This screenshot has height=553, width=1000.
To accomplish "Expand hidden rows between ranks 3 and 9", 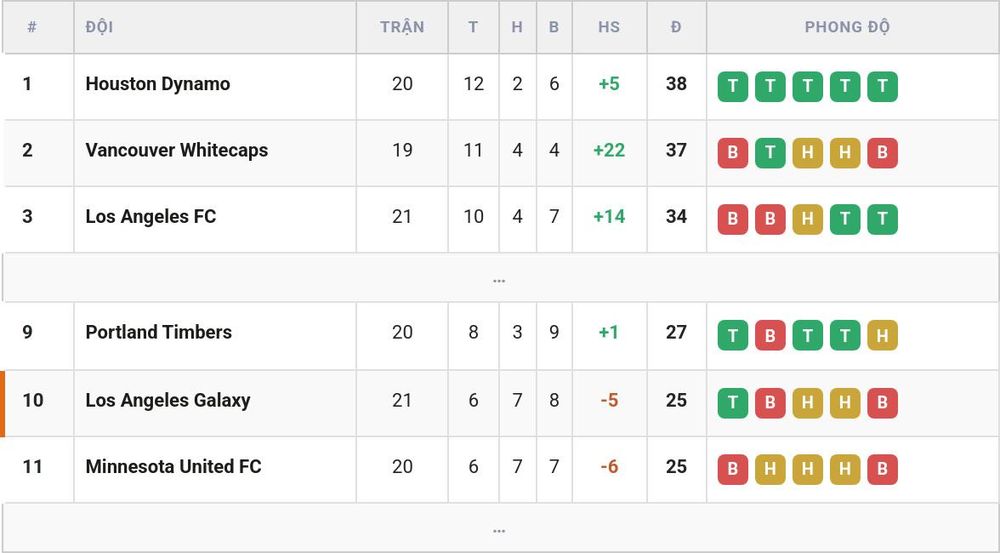I will click(499, 278).
